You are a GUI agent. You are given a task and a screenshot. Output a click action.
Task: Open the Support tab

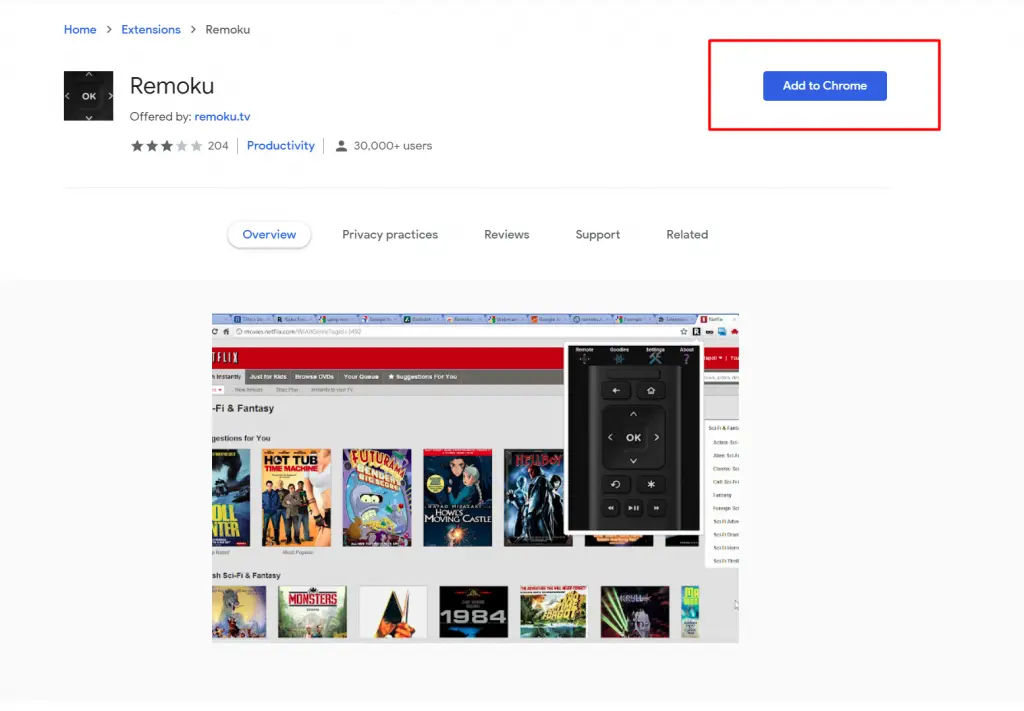[598, 234]
